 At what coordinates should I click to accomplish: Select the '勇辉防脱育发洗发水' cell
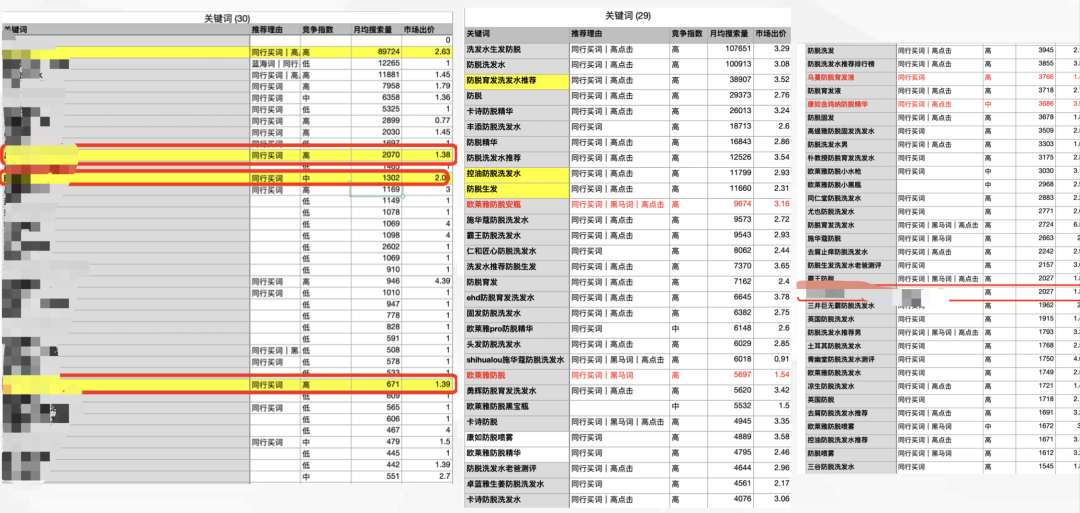517,390
